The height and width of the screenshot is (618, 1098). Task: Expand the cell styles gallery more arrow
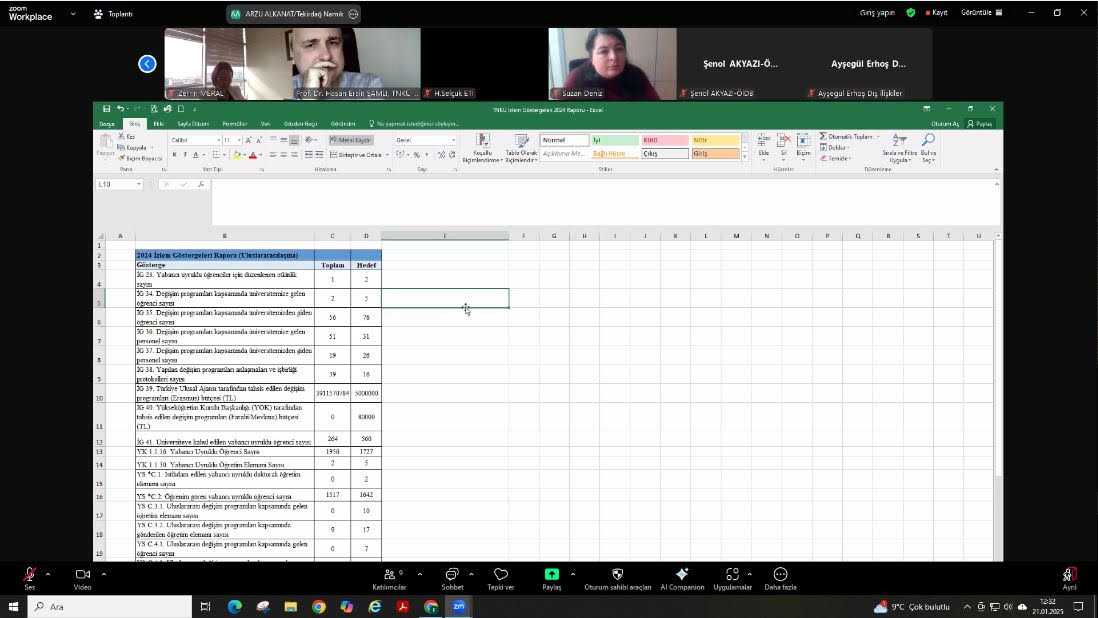(744, 157)
